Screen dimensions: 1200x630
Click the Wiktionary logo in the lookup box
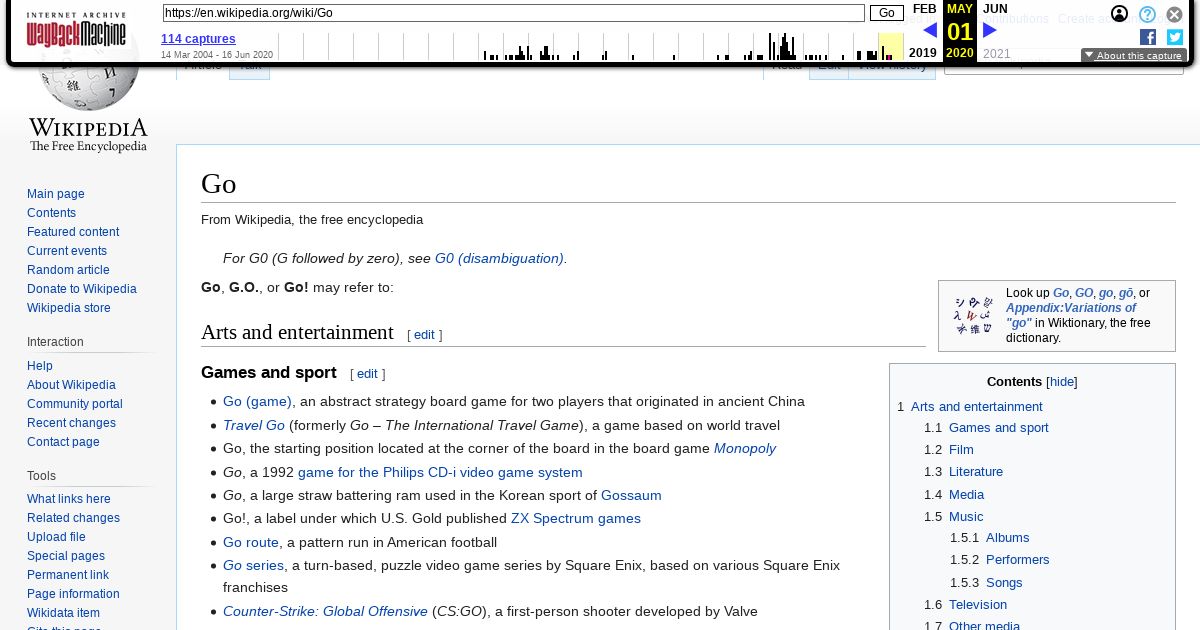pyautogui.click(x=974, y=315)
